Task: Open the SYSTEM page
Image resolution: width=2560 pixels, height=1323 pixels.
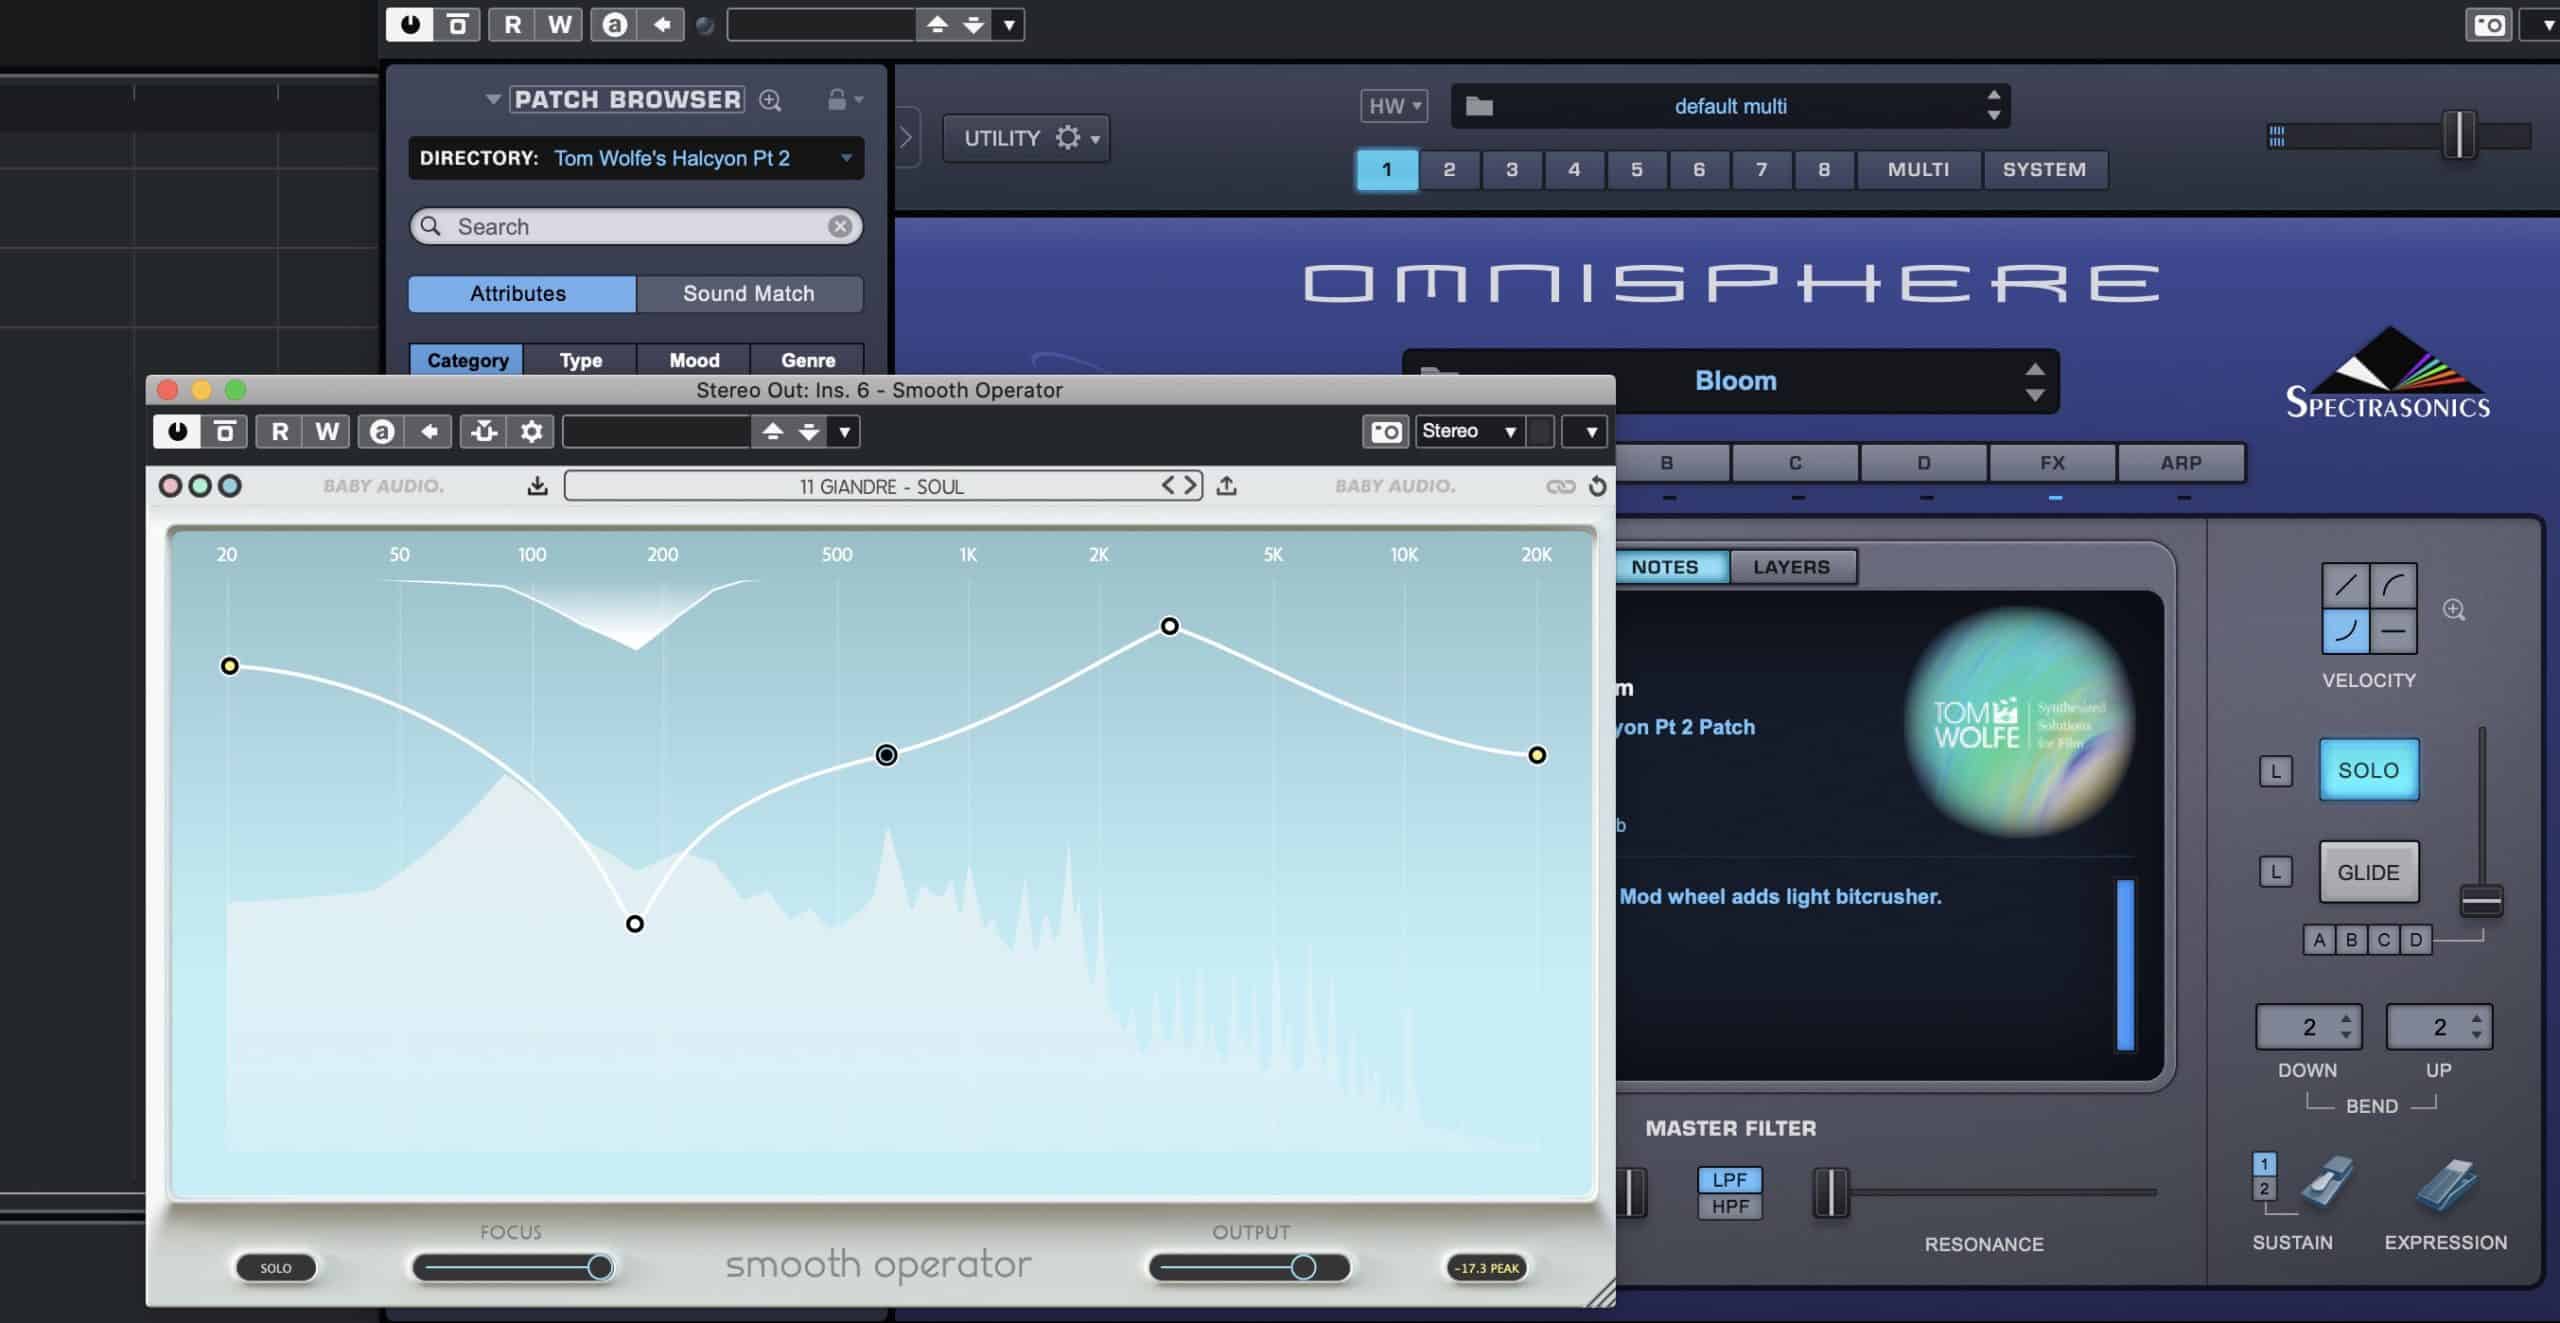Action: pyautogui.click(x=2044, y=169)
